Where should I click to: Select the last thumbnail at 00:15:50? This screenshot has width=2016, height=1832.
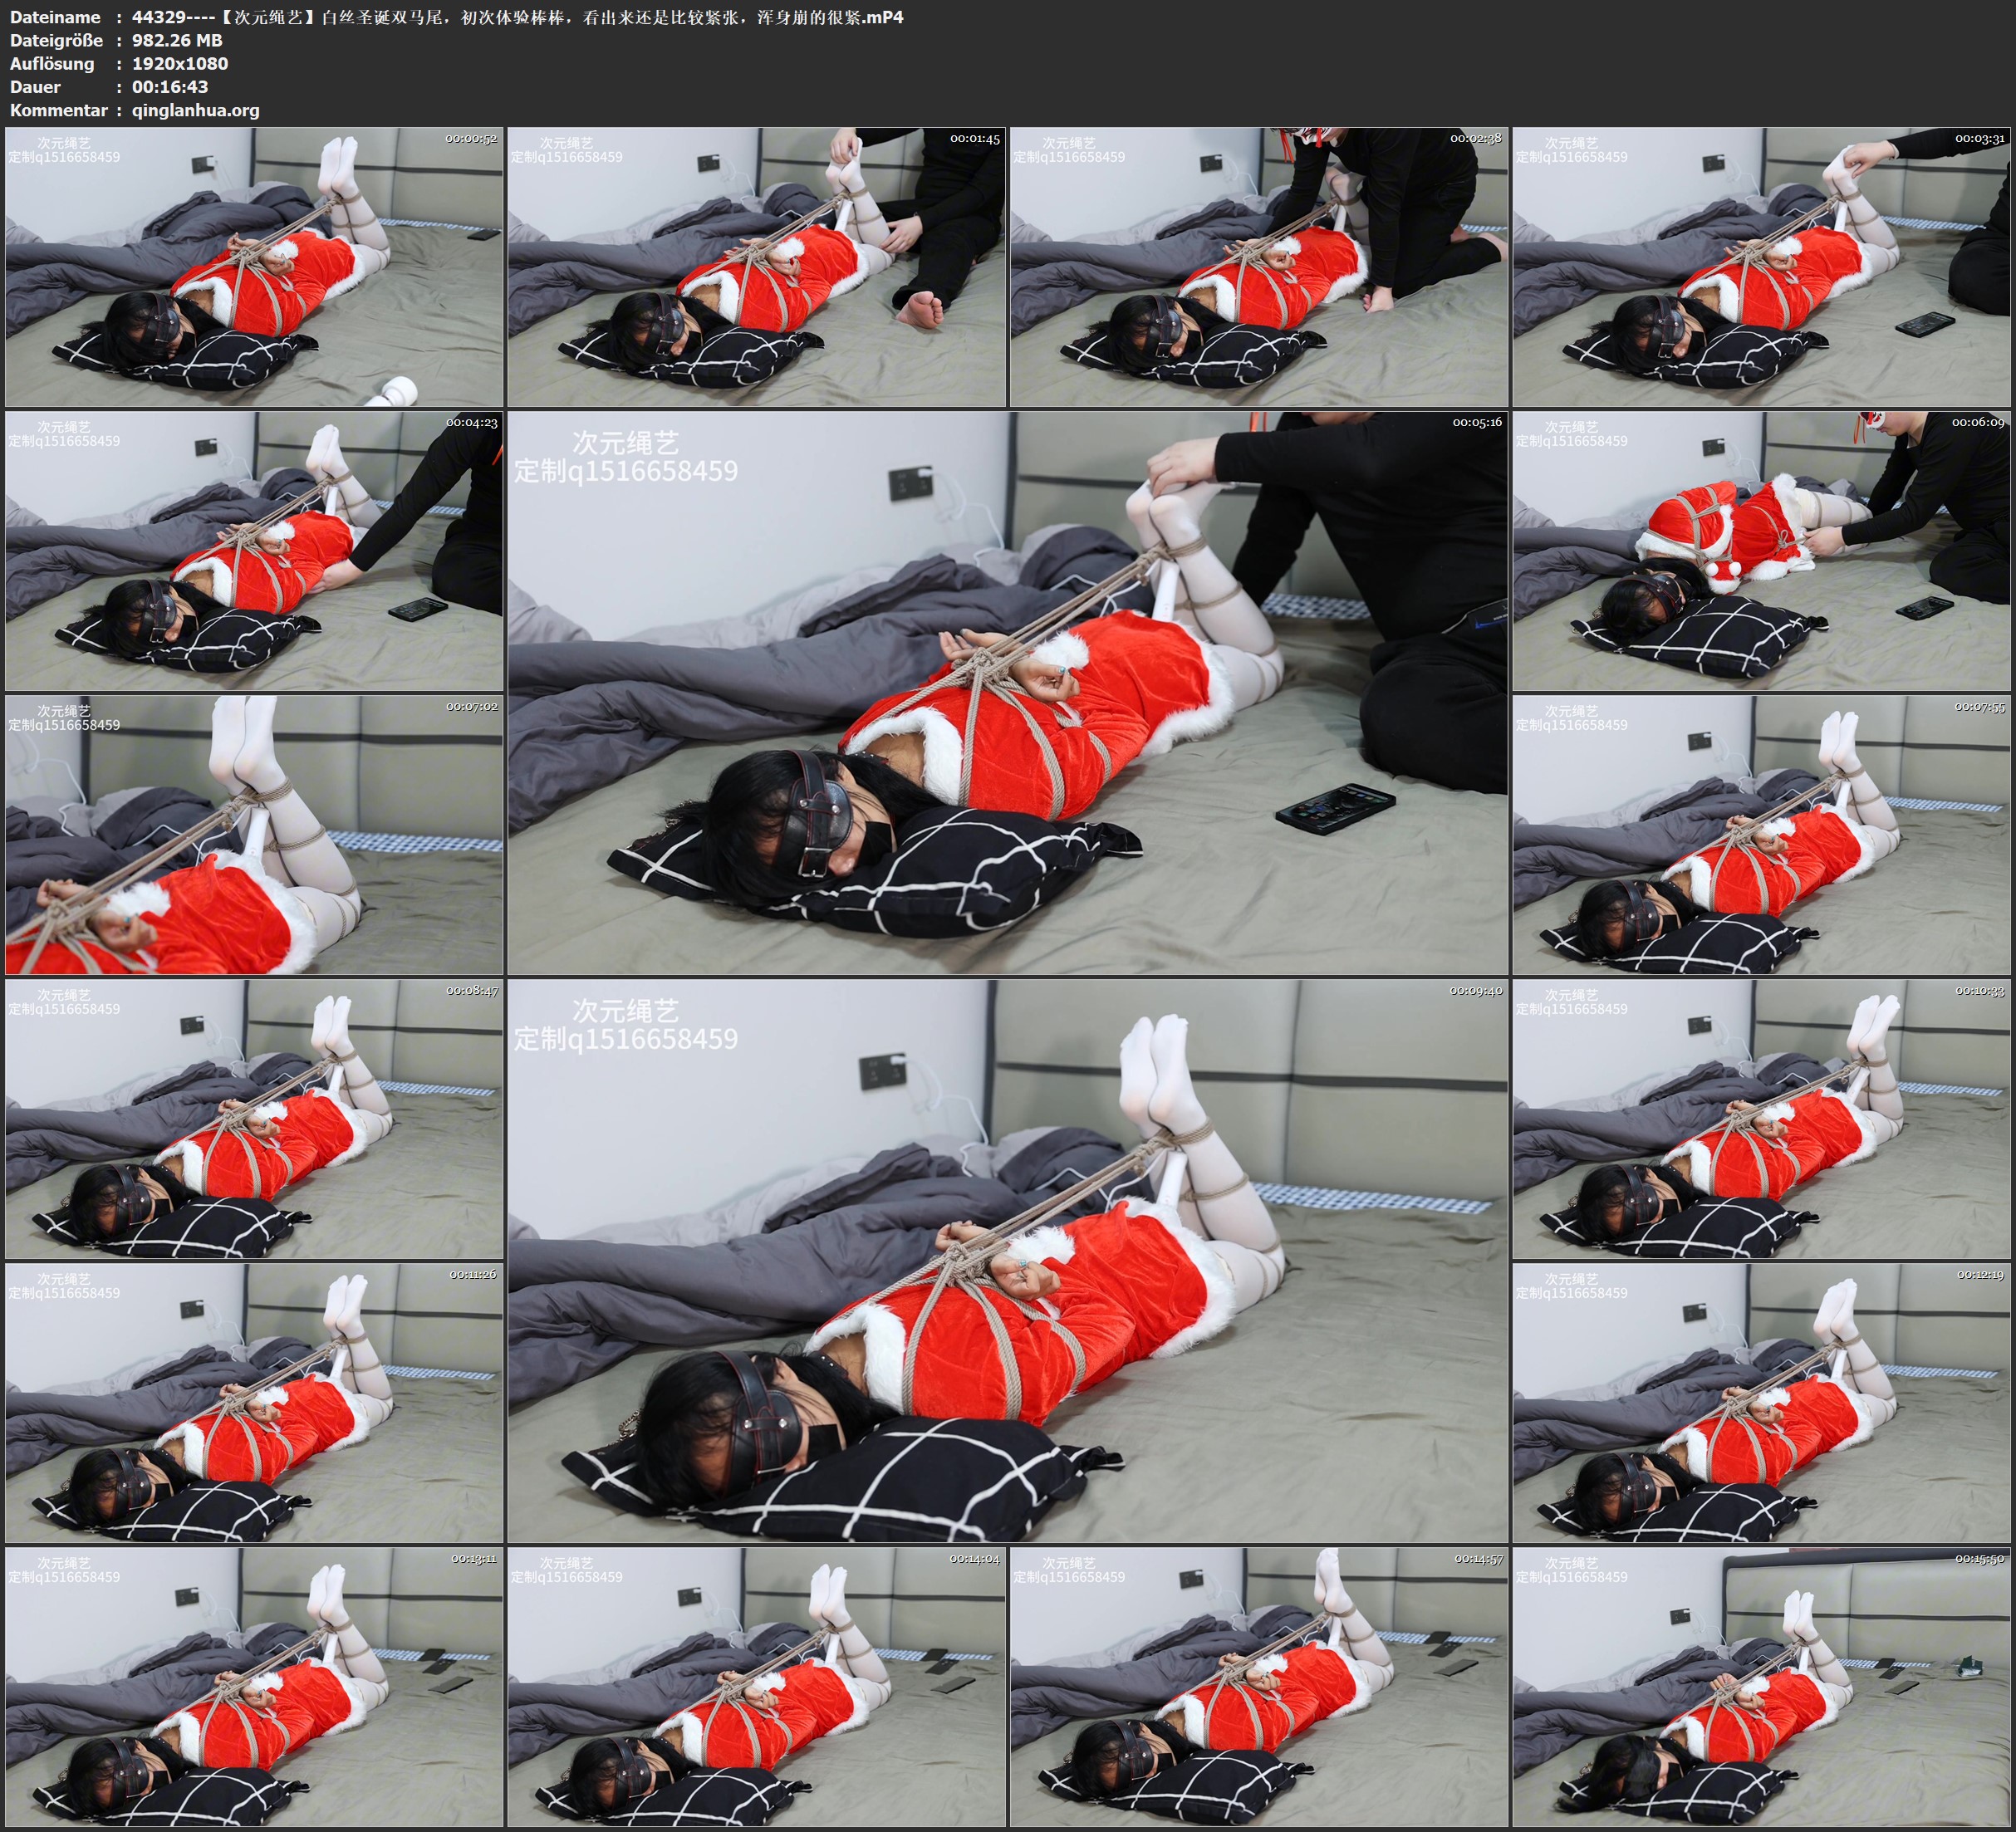pyautogui.click(x=1761, y=1686)
